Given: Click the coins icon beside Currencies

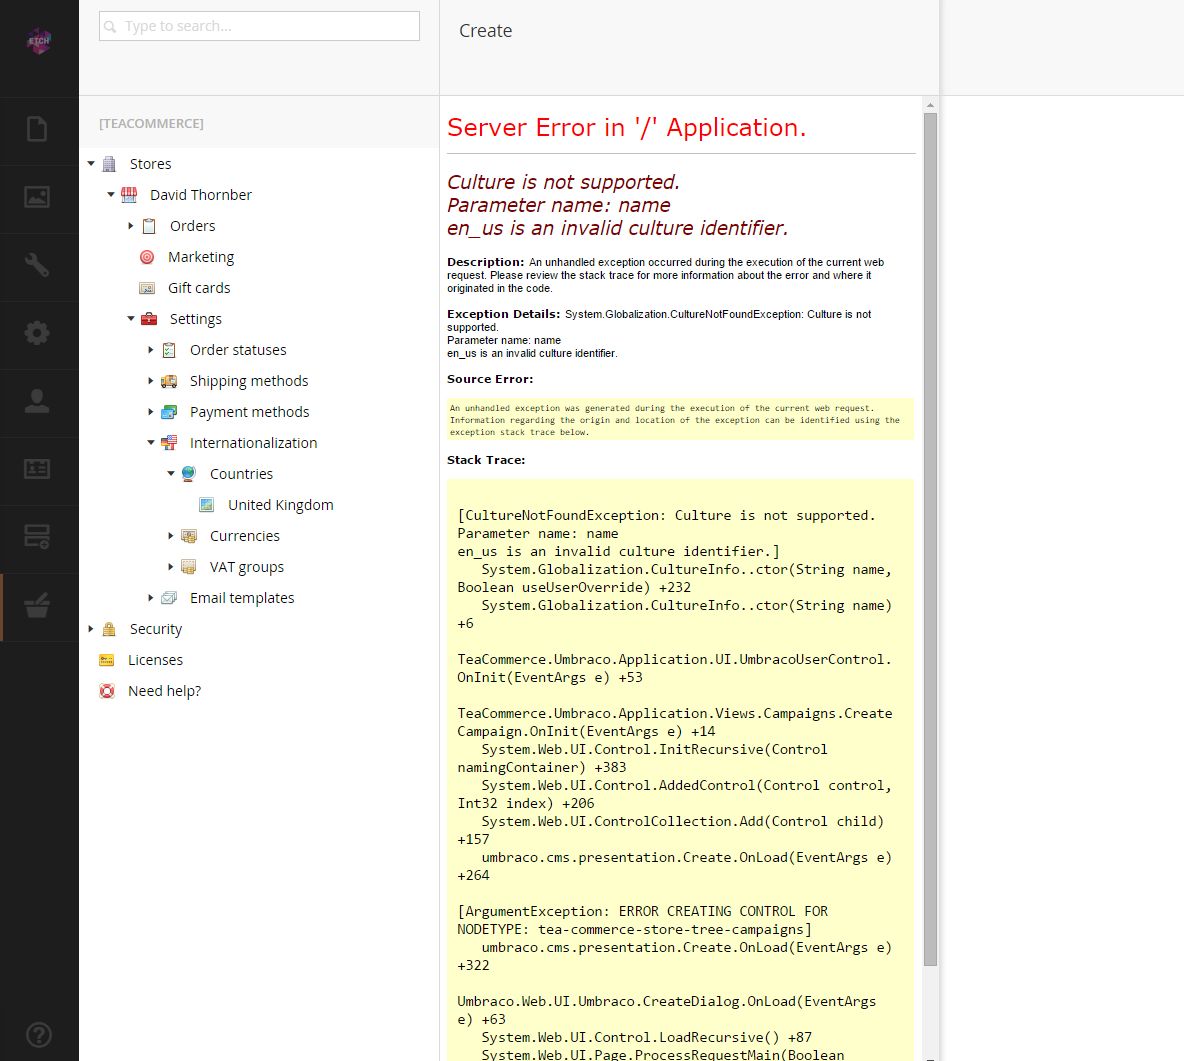Looking at the screenshot, I should [x=189, y=535].
